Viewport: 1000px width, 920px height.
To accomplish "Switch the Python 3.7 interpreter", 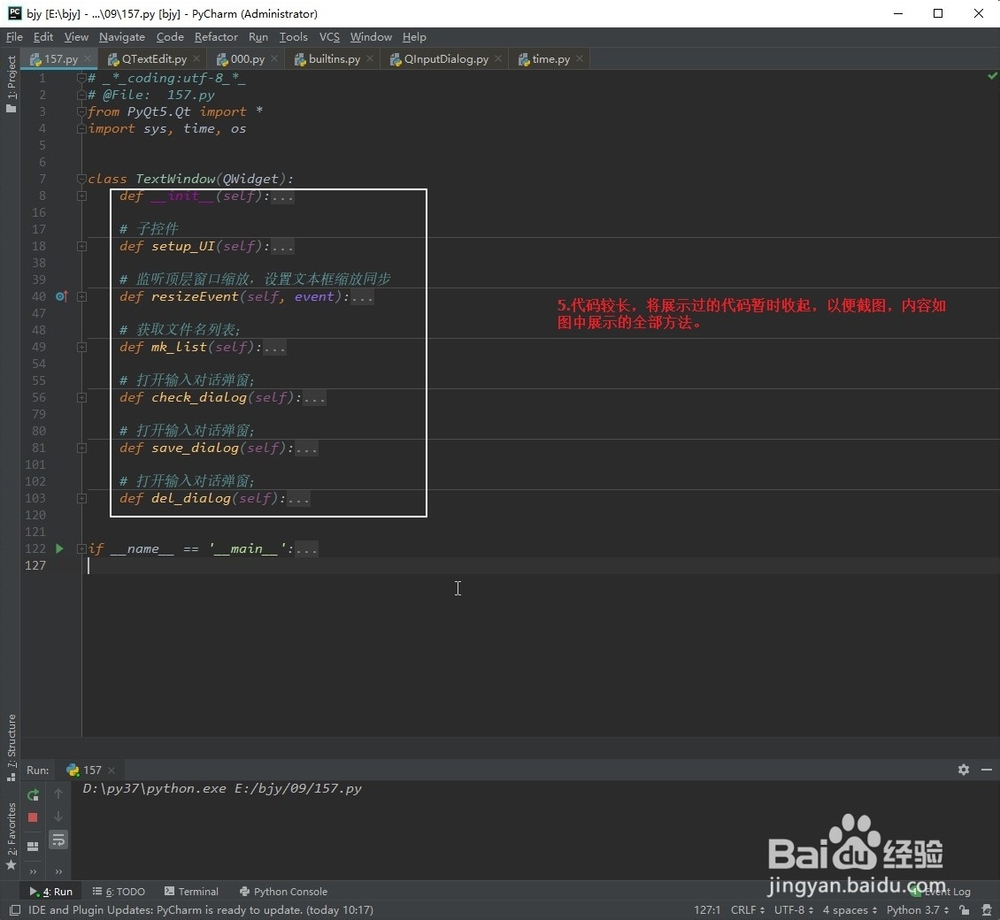I will [917, 910].
